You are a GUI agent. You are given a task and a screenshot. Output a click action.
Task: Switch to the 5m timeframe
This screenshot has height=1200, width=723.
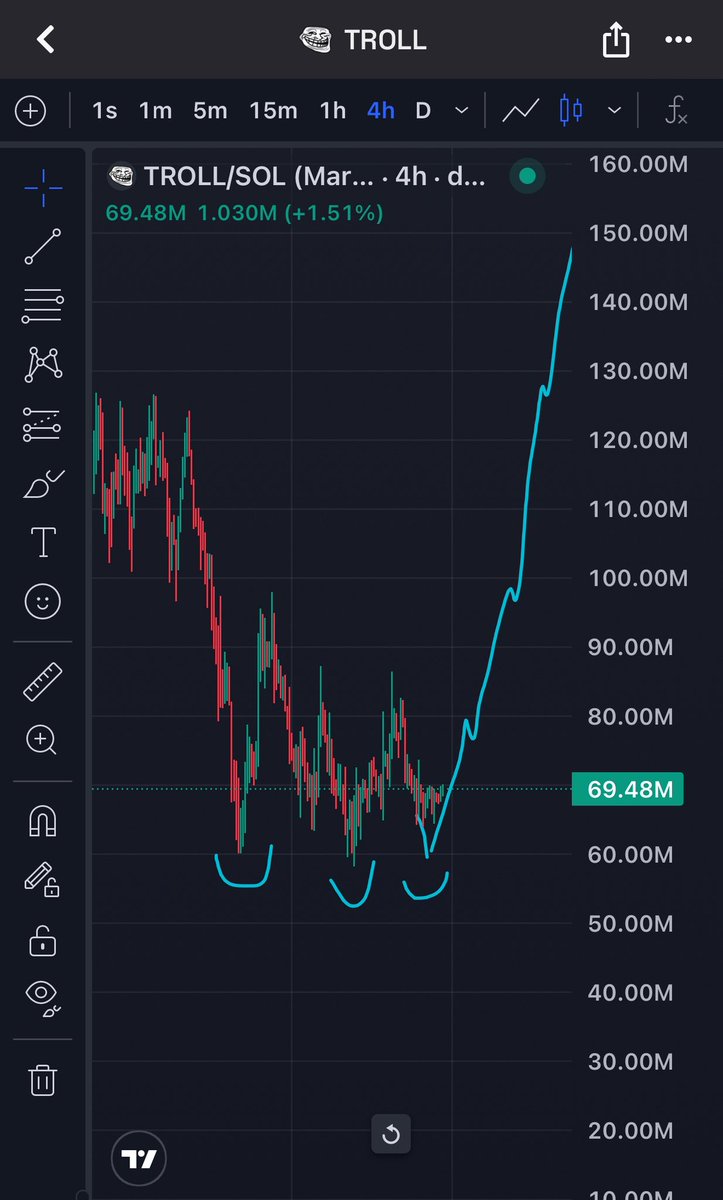coord(210,110)
